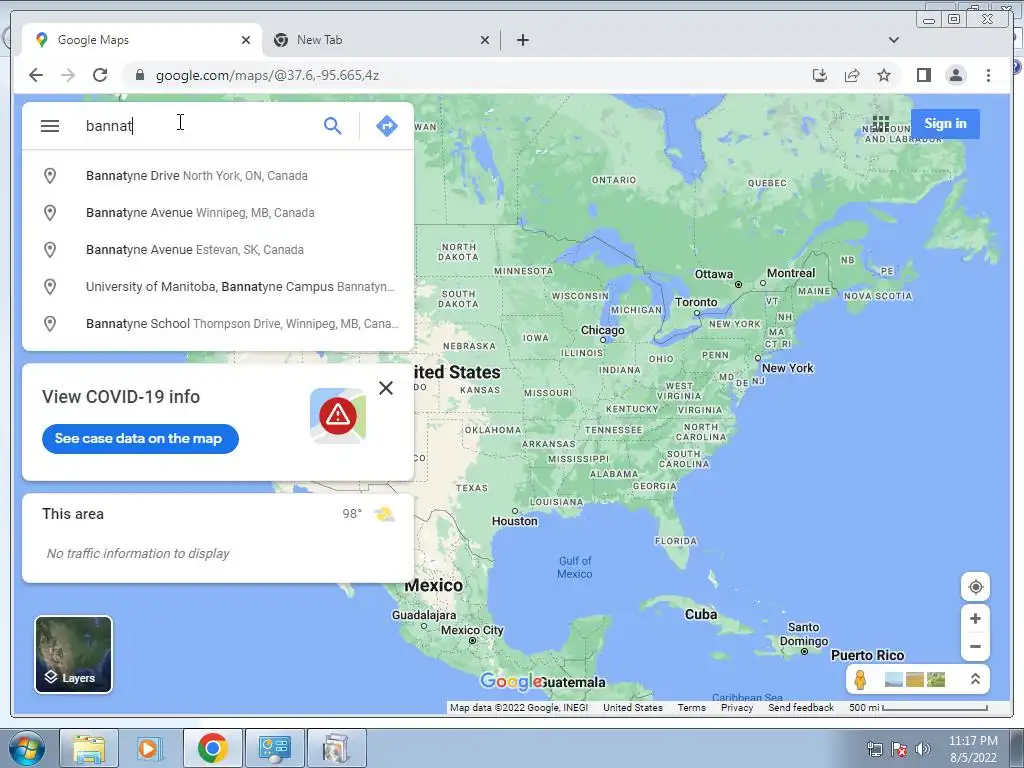Open Windows Explorer from taskbar
Viewport: 1024px width, 768px height.
pyautogui.click(x=89, y=748)
